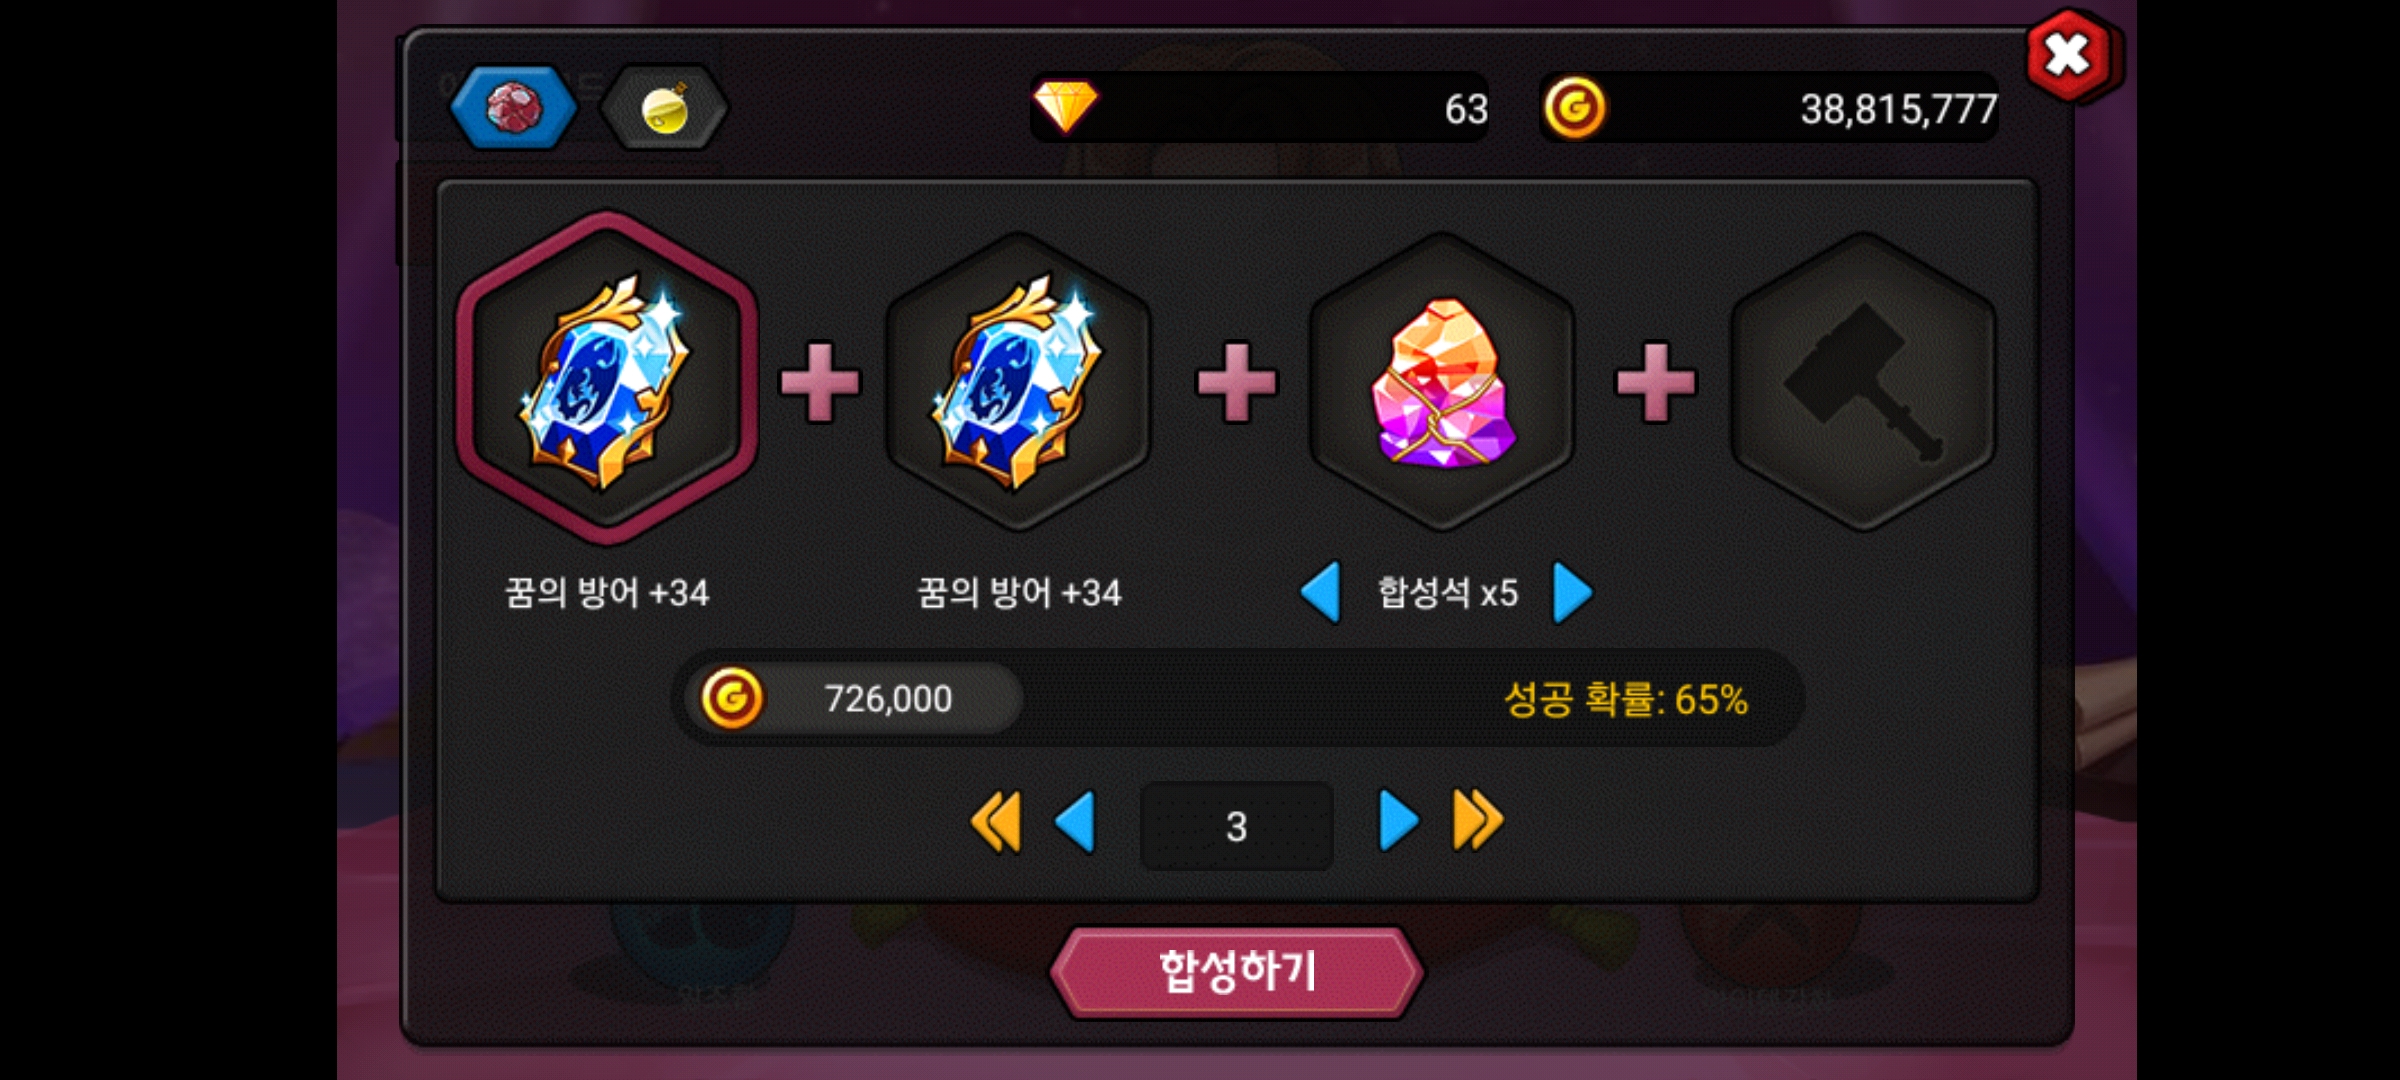2400x1080 pixels.
Task: Decrease synthesis count by one
Action: pyautogui.click(x=1076, y=822)
